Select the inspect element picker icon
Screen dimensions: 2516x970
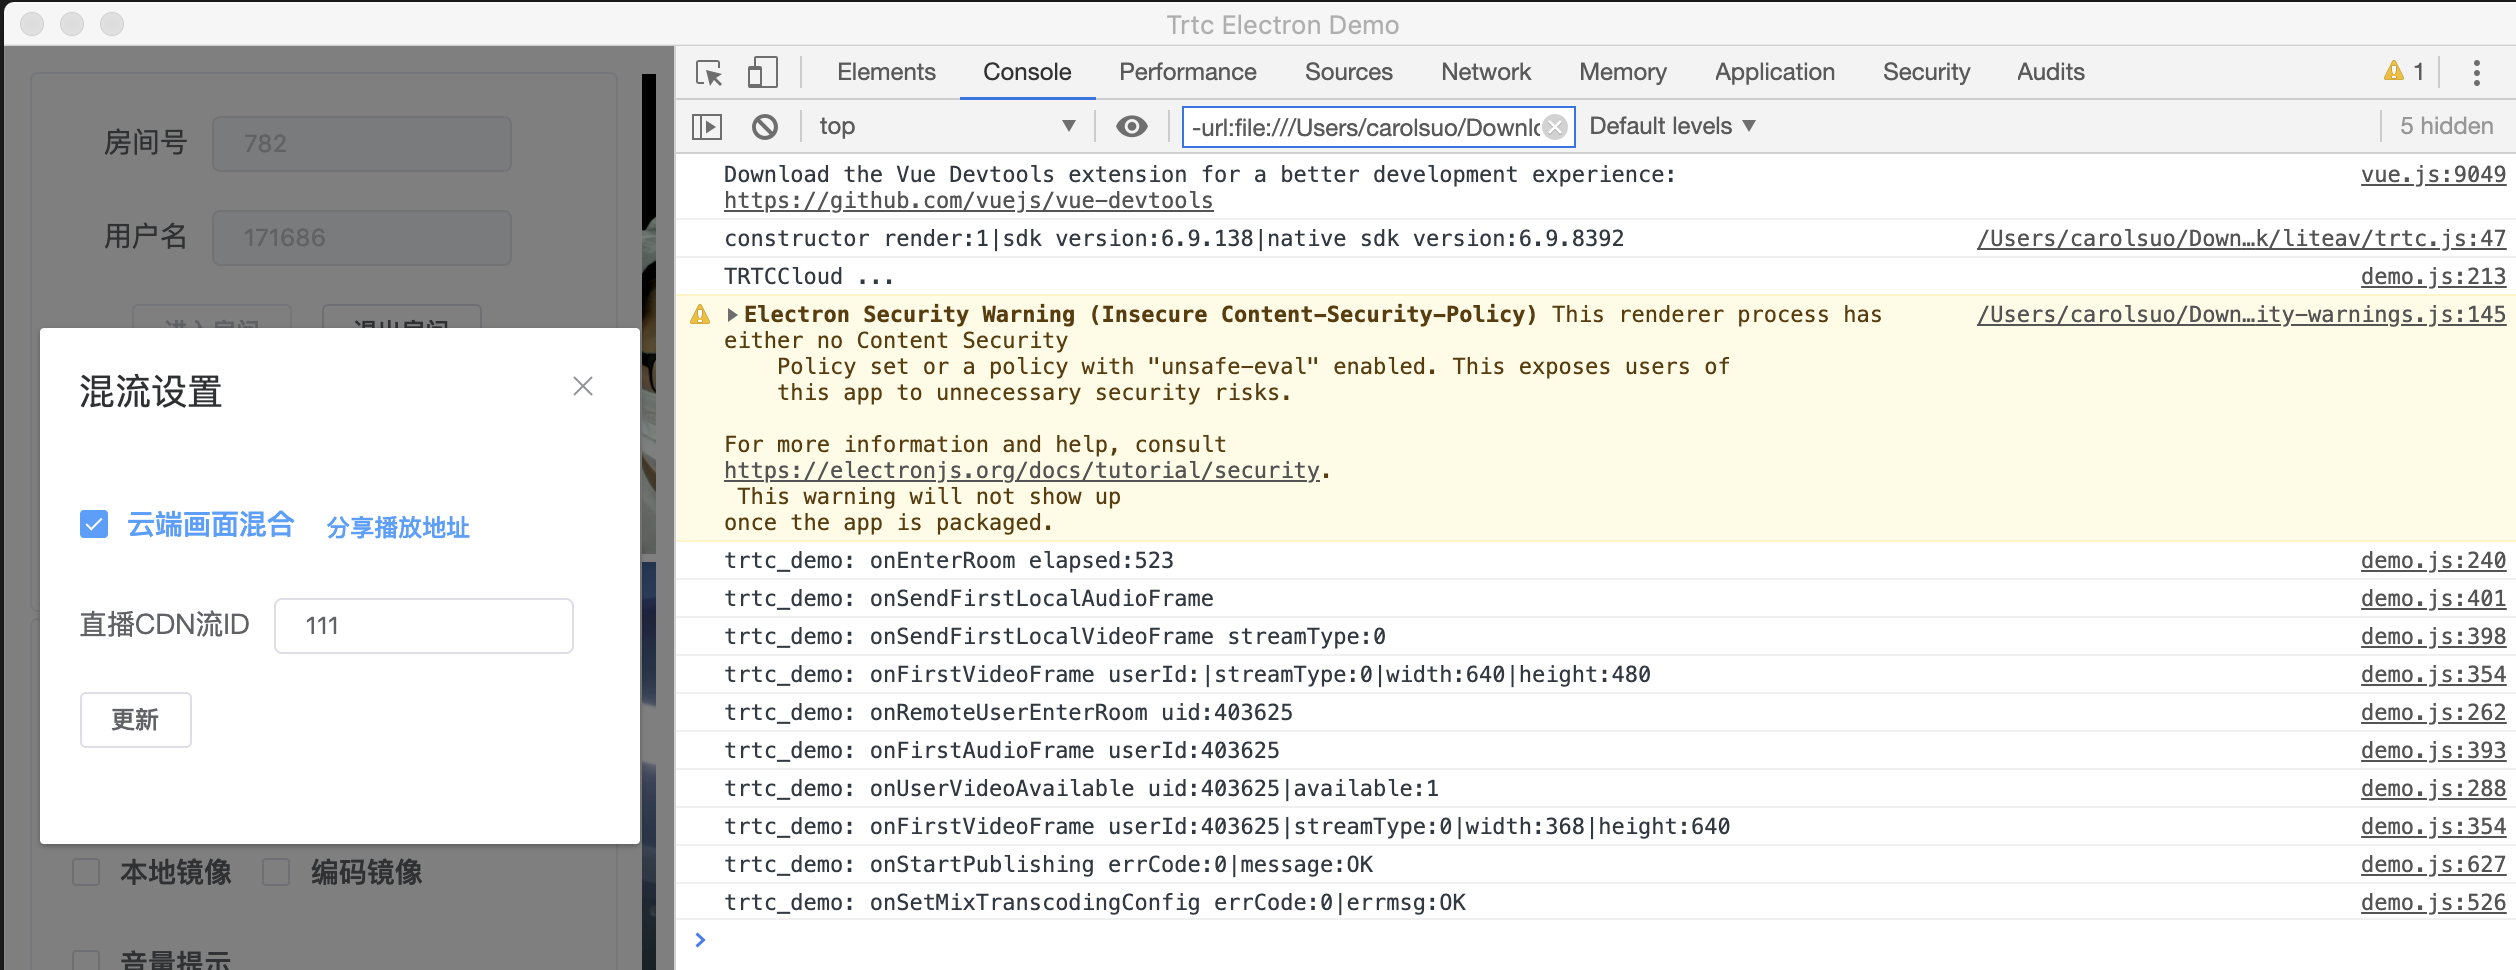pyautogui.click(x=710, y=72)
